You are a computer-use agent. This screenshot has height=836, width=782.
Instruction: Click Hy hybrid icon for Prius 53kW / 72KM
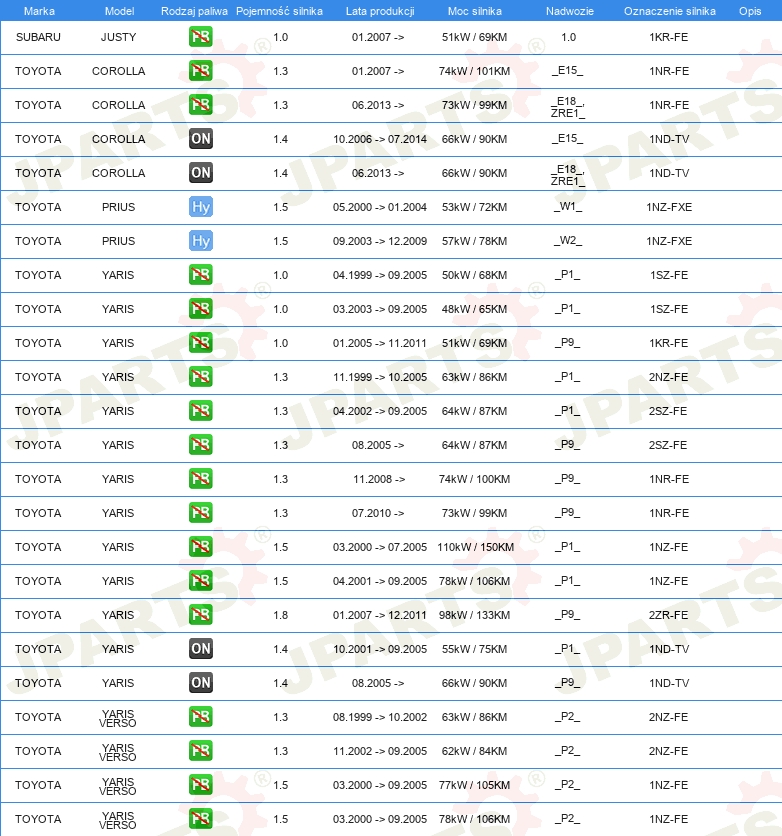tap(200, 207)
